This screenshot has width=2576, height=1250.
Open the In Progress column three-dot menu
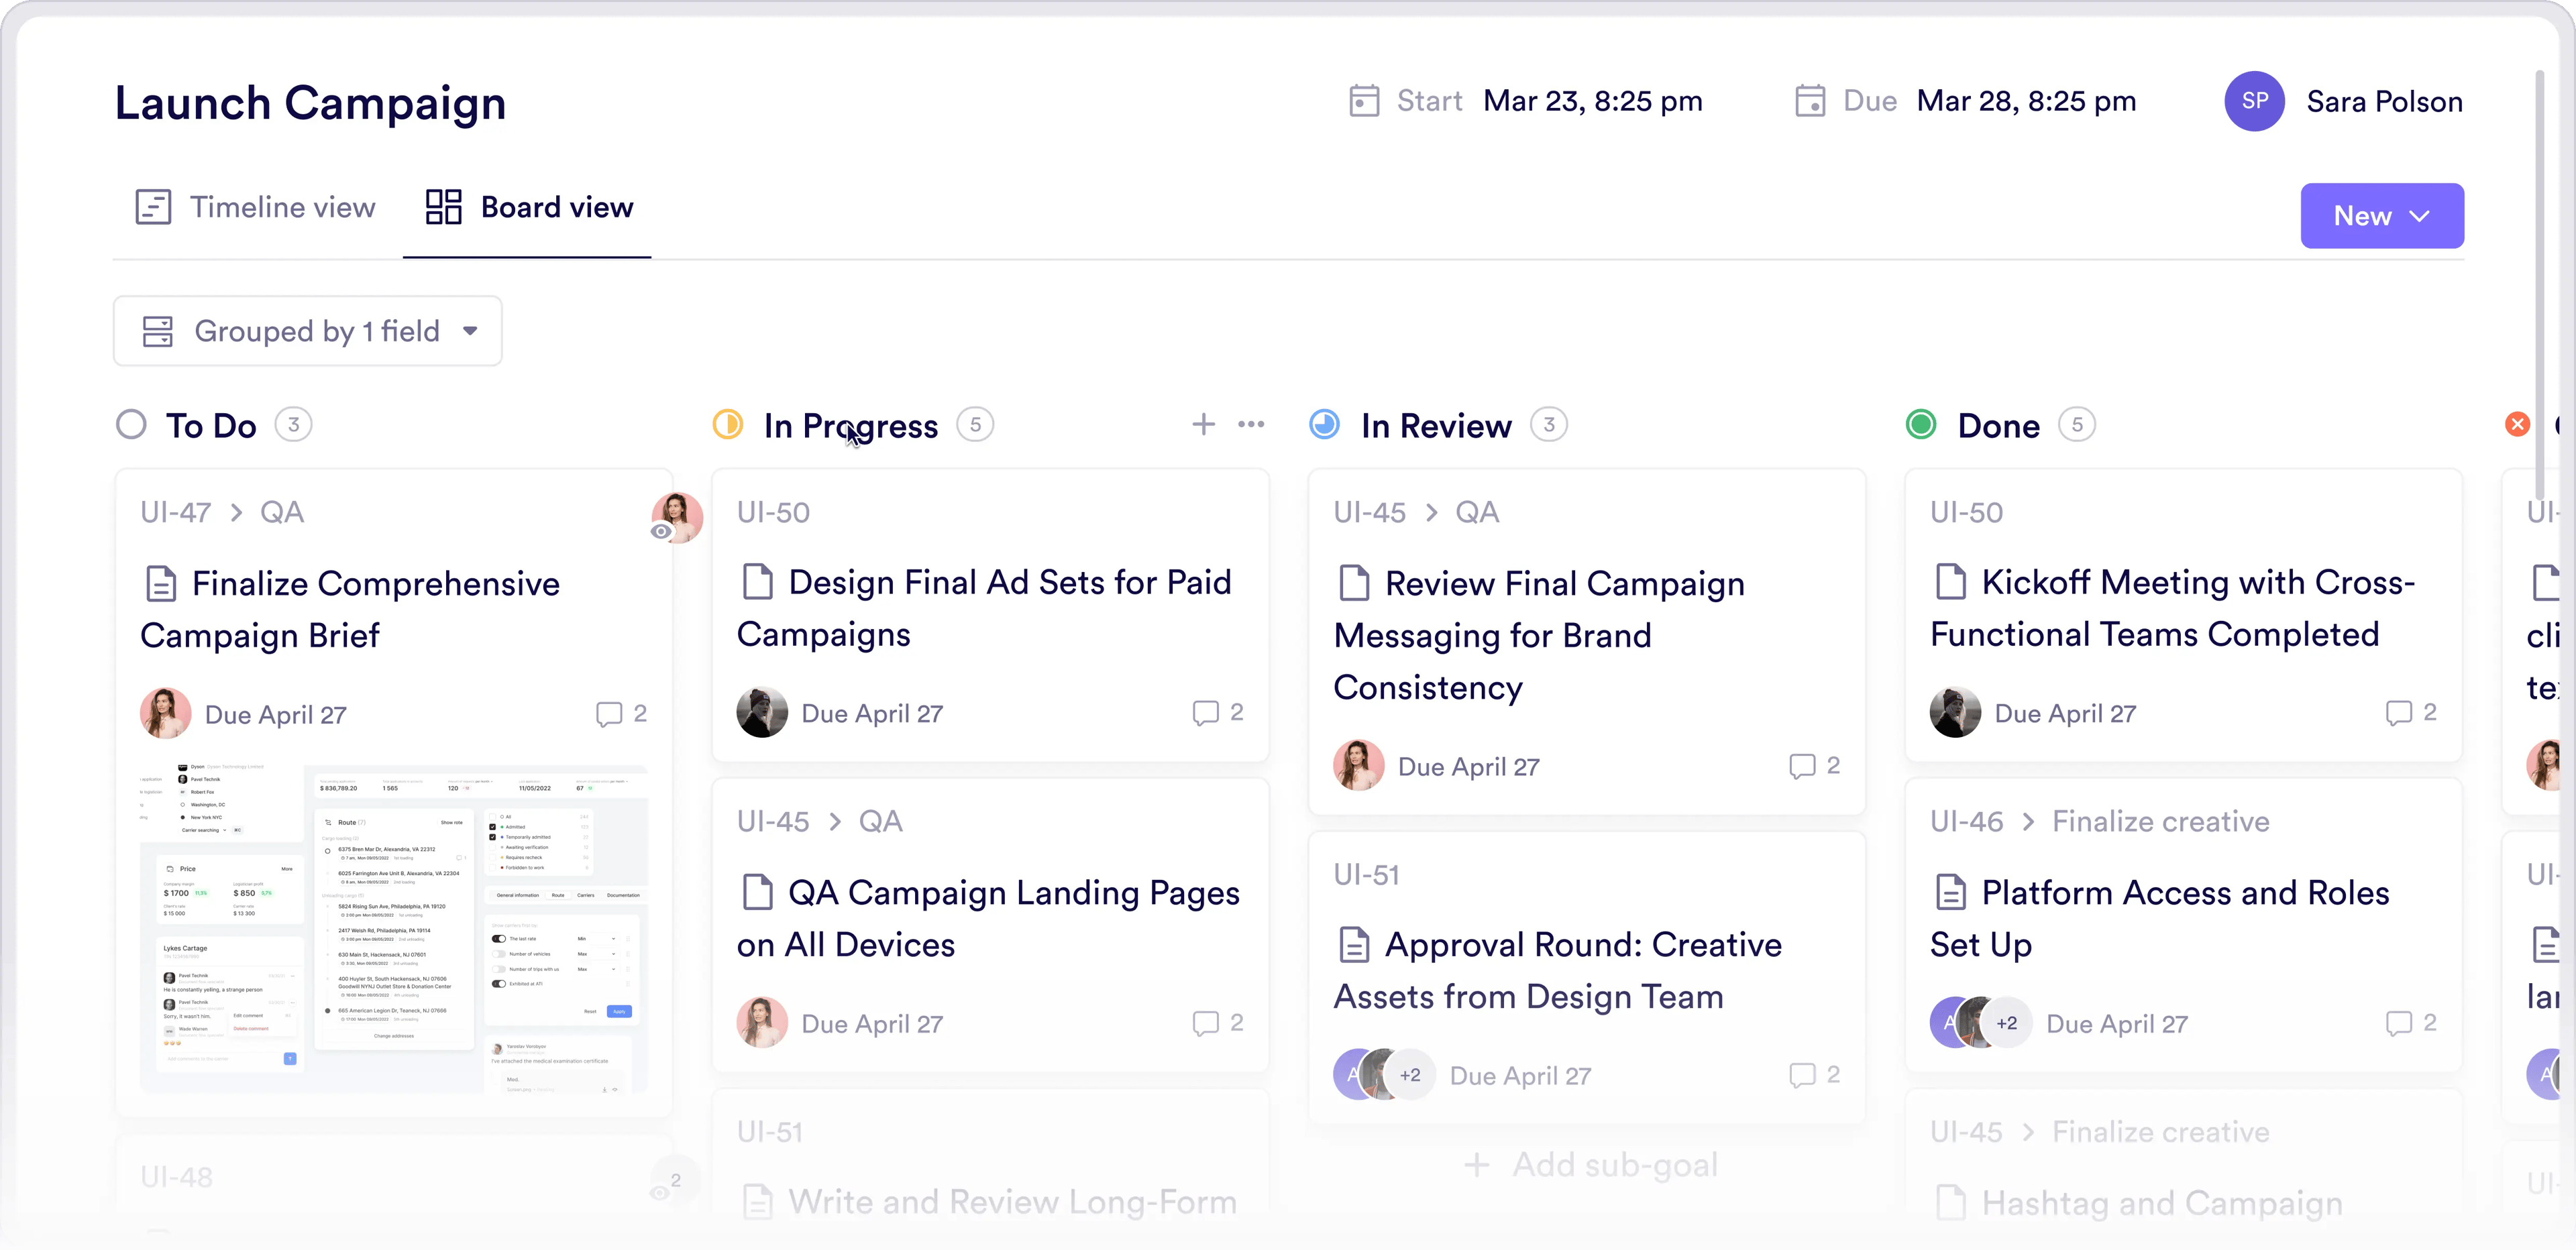1251,425
